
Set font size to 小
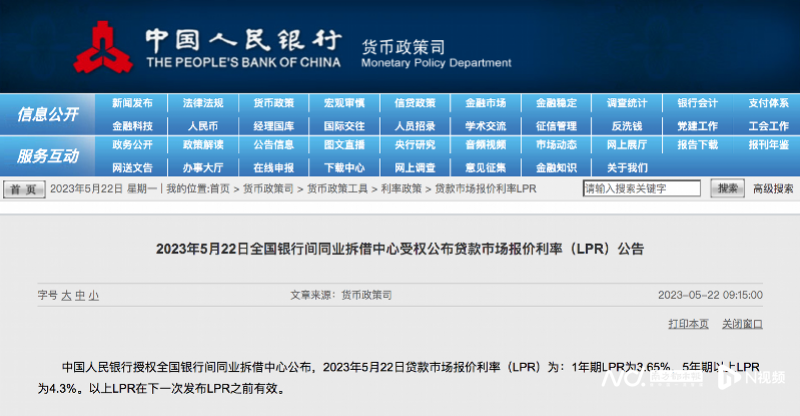pyautogui.click(x=93, y=296)
